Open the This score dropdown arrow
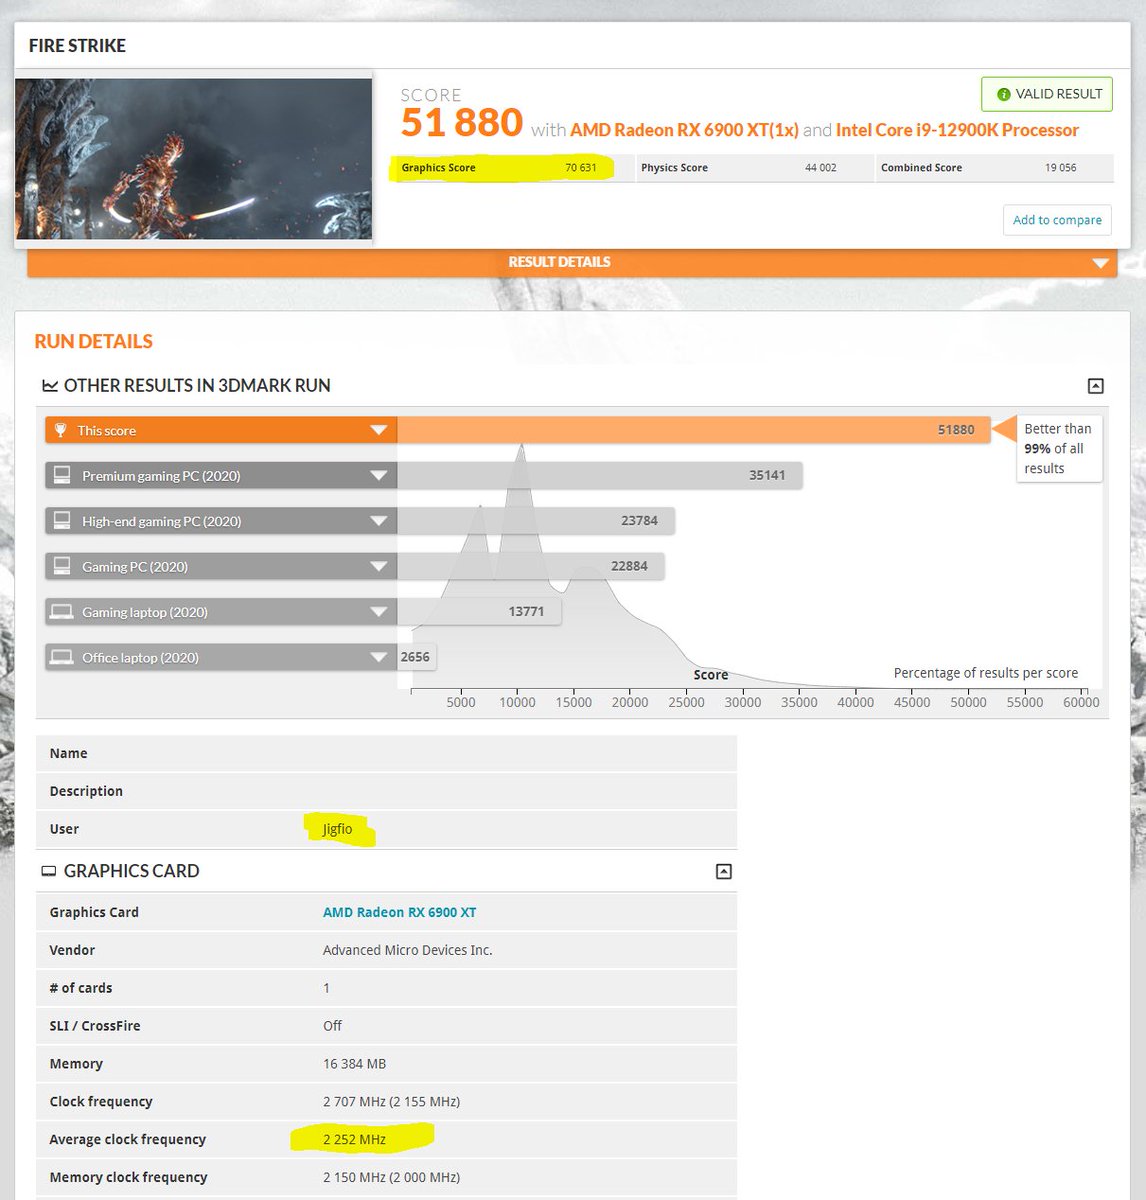 pyautogui.click(x=378, y=430)
